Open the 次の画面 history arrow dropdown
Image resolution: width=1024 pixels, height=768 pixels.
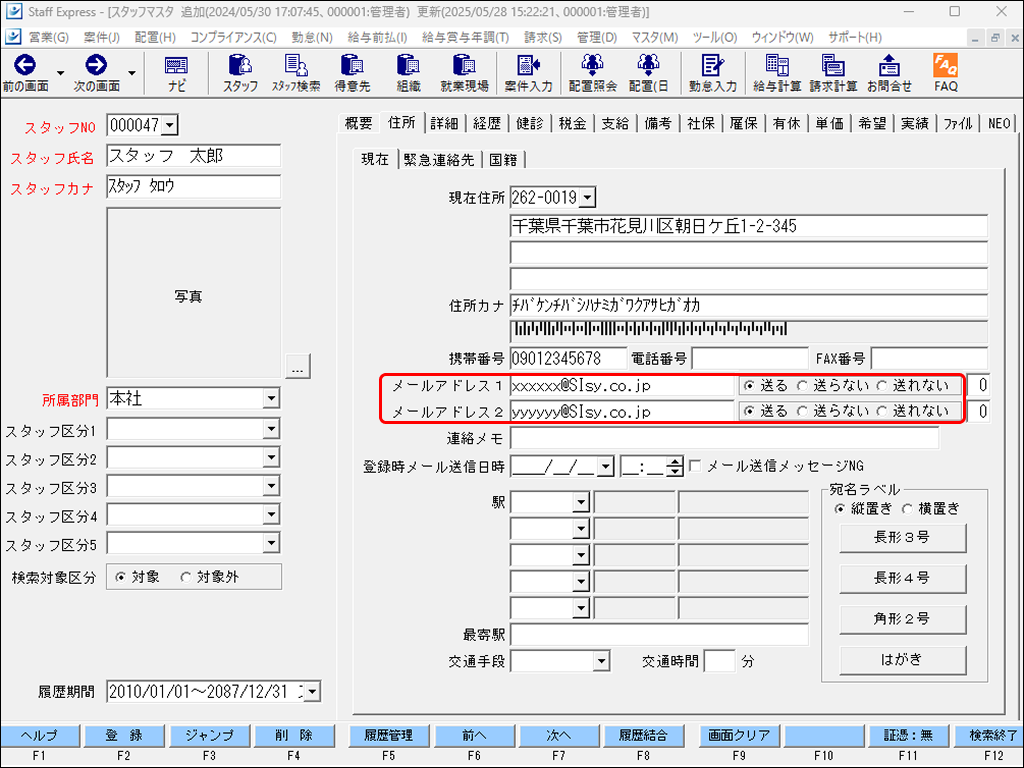[131, 73]
